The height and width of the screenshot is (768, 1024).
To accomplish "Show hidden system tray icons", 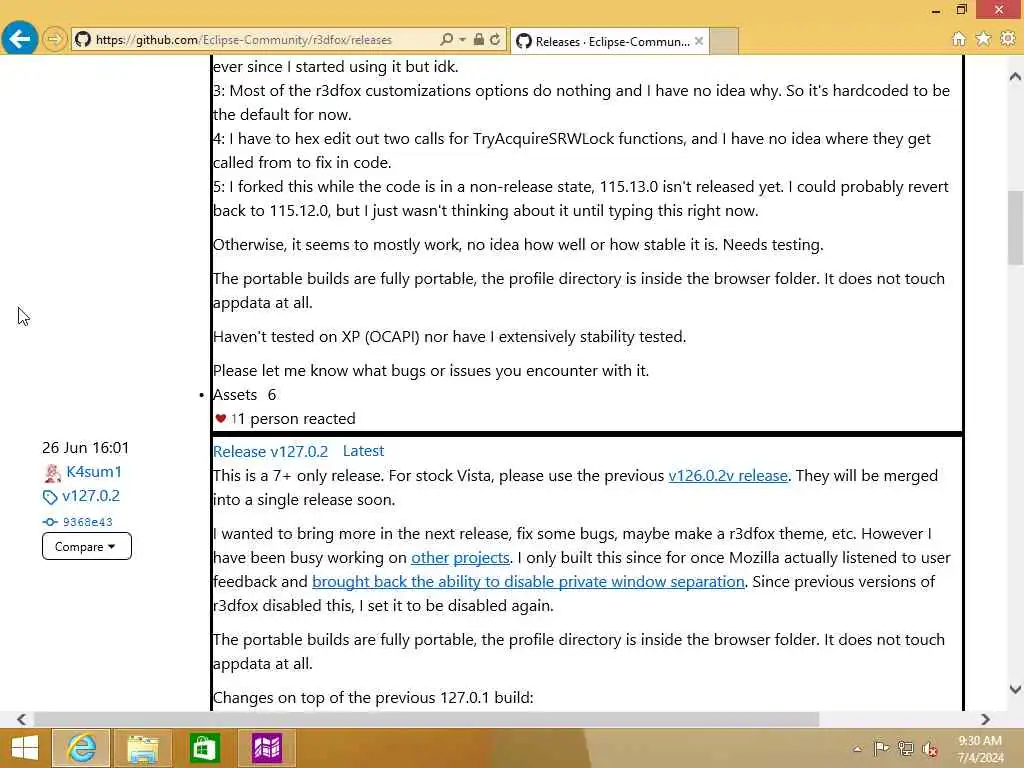I will click(x=857, y=749).
